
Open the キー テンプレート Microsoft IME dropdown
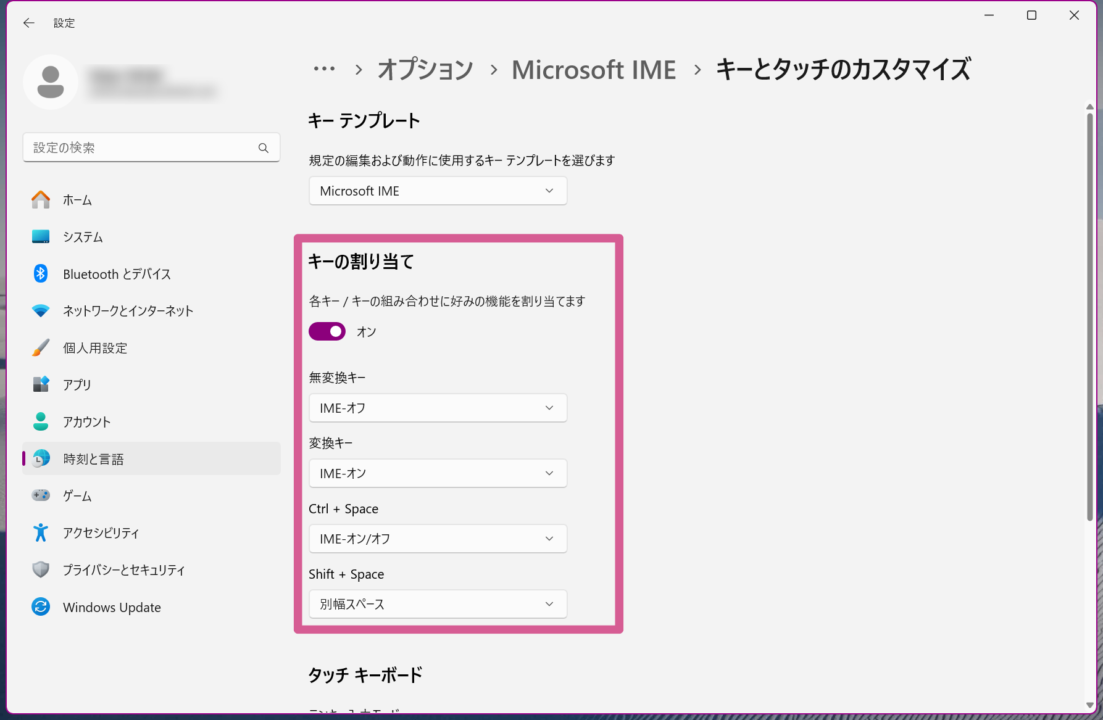(x=438, y=191)
